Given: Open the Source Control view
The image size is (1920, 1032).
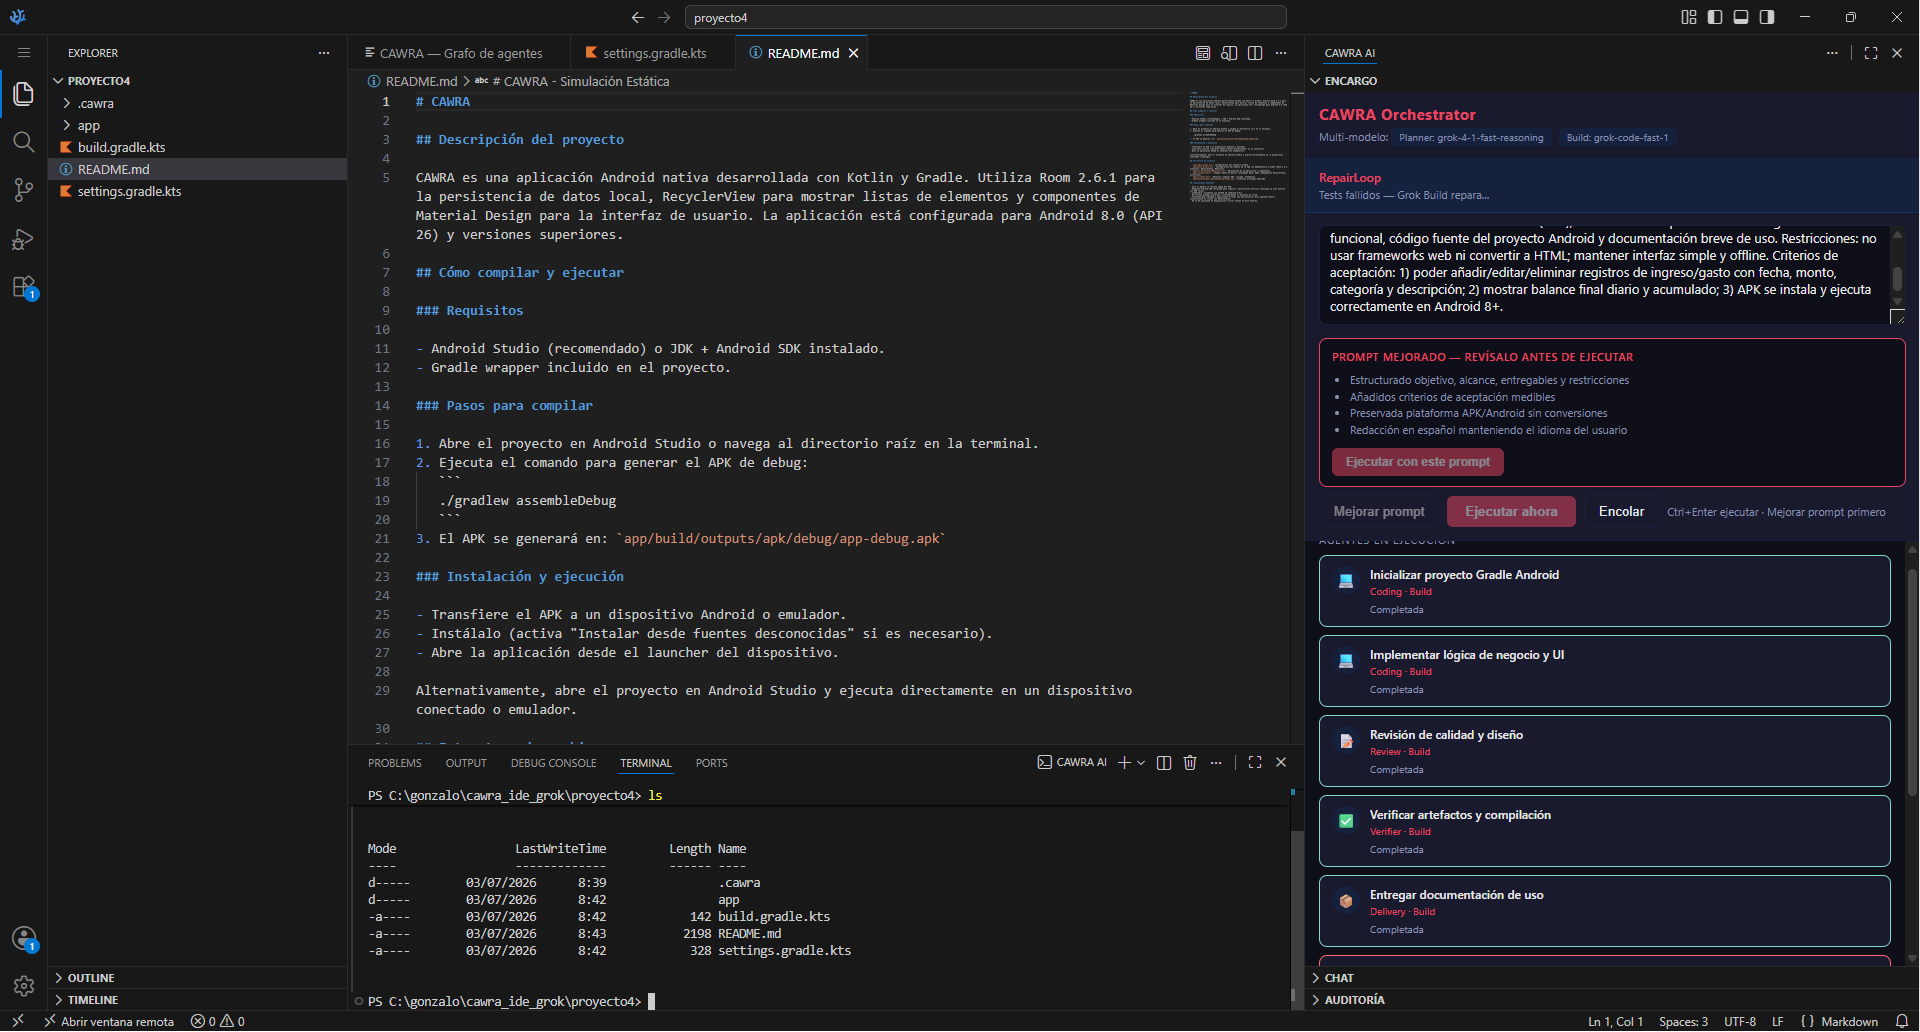Looking at the screenshot, I should point(24,190).
